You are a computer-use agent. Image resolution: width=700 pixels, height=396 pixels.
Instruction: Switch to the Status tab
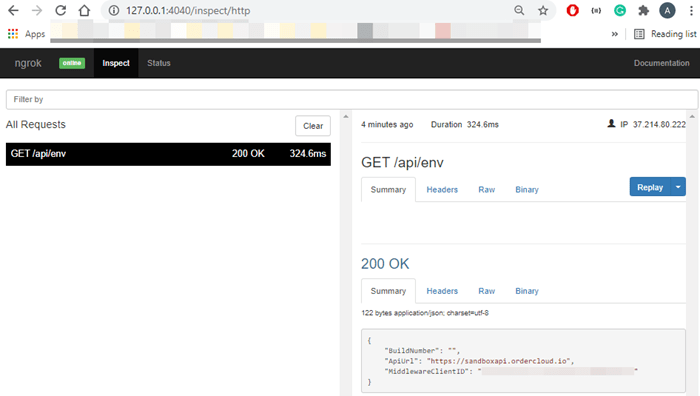(159, 63)
